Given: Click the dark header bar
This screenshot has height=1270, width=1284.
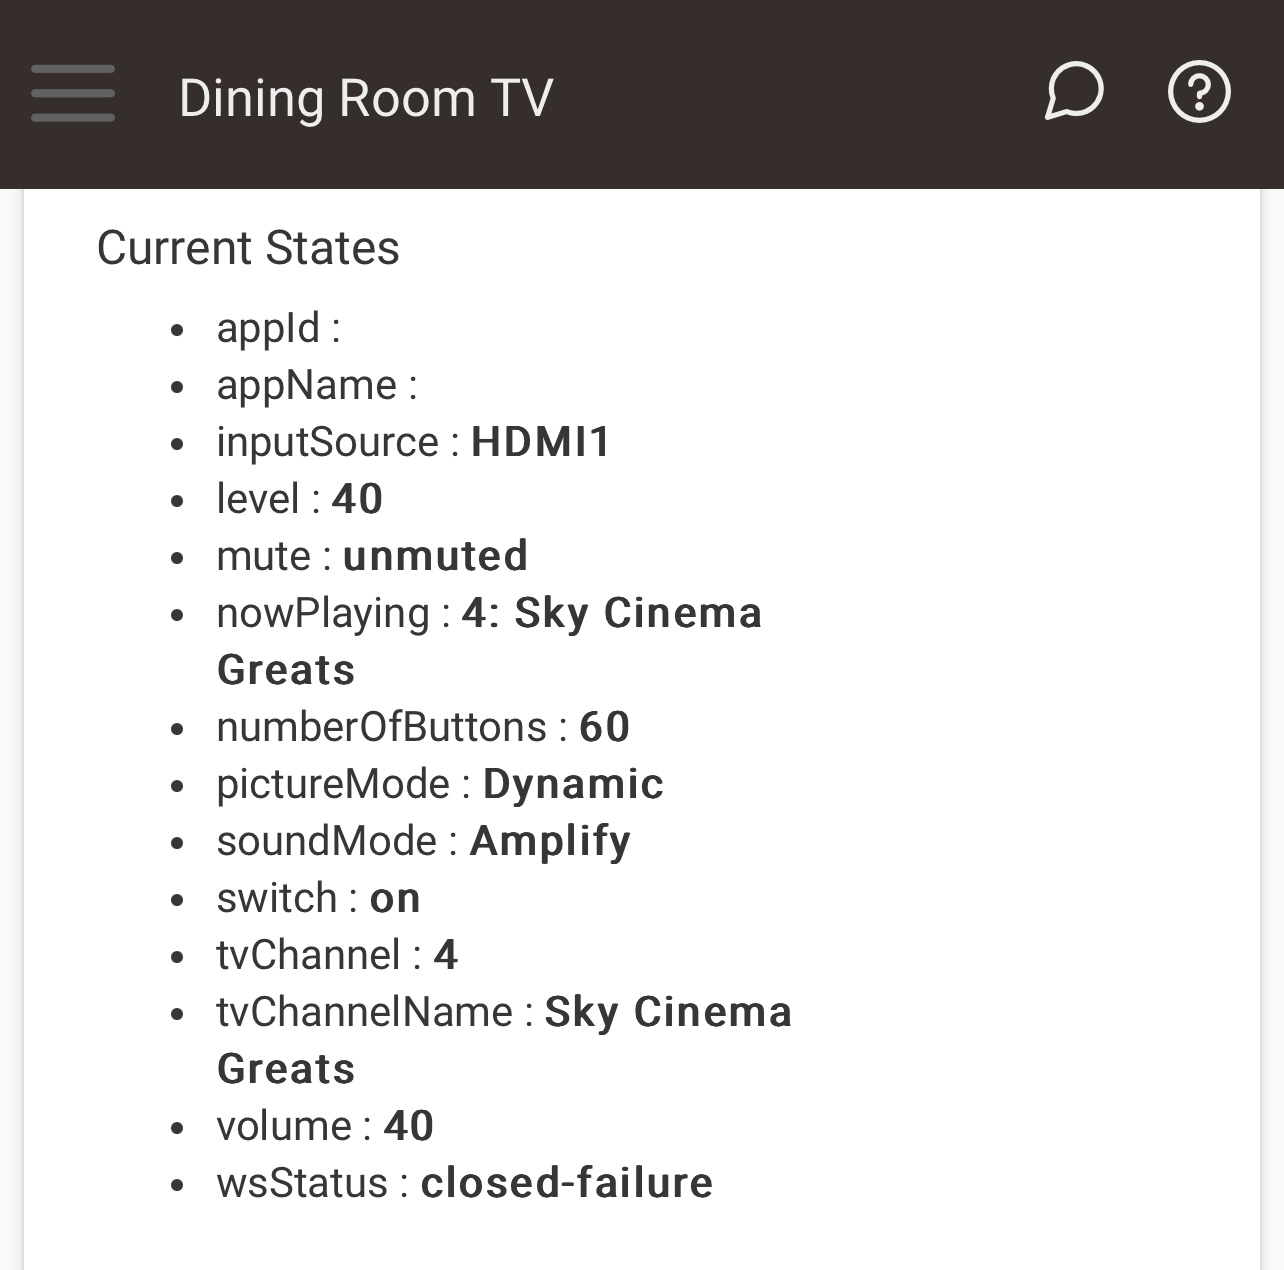Looking at the screenshot, I should (642, 94).
